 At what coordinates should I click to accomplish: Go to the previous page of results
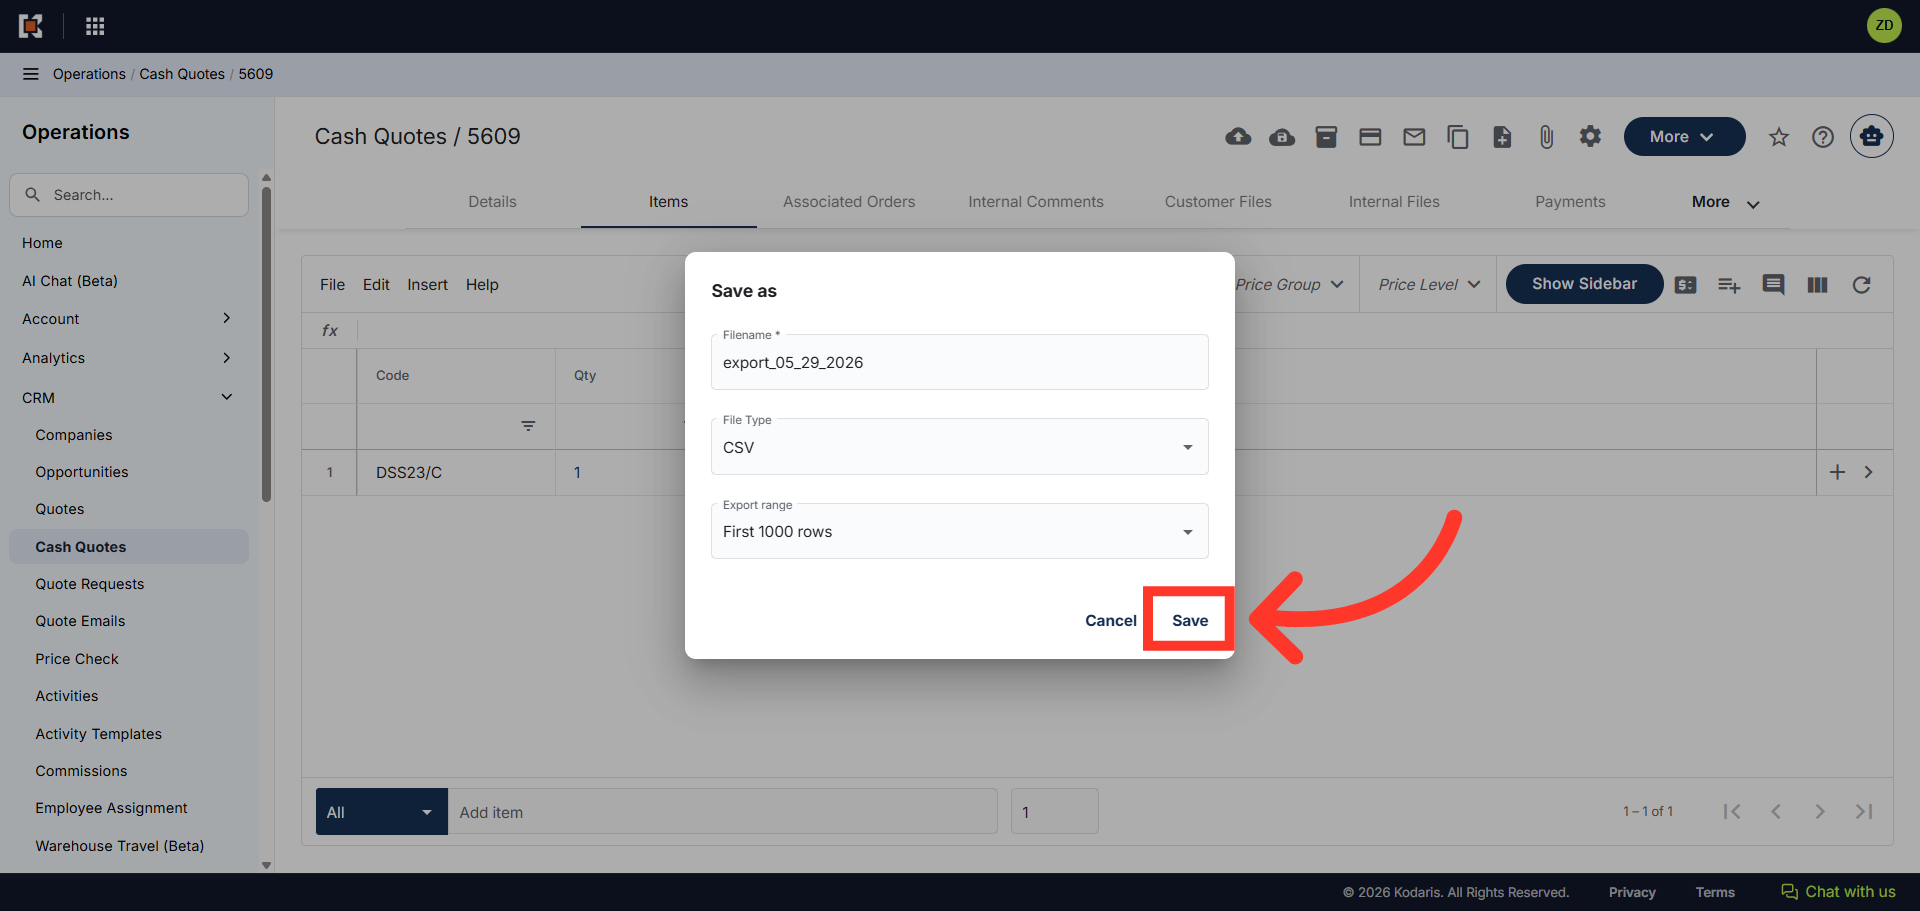1776,812
